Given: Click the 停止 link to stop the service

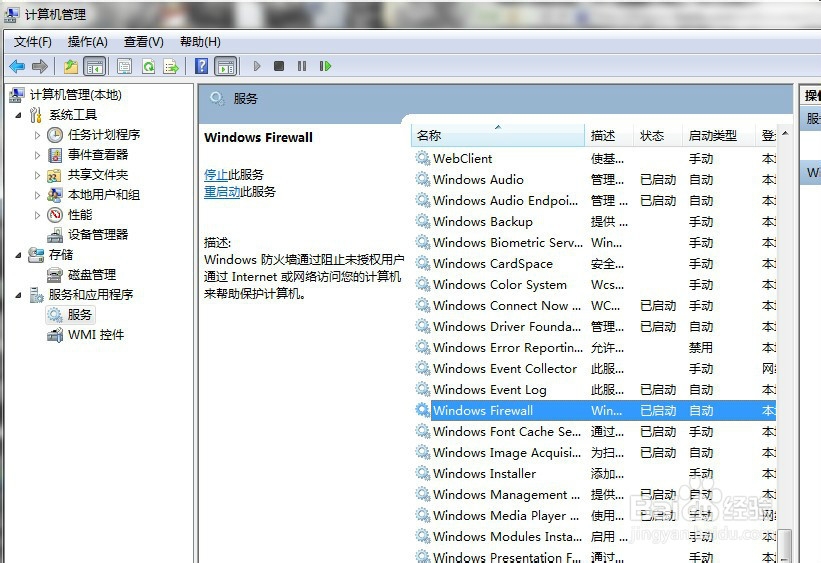Looking at the screenshot, I should 216,174.
